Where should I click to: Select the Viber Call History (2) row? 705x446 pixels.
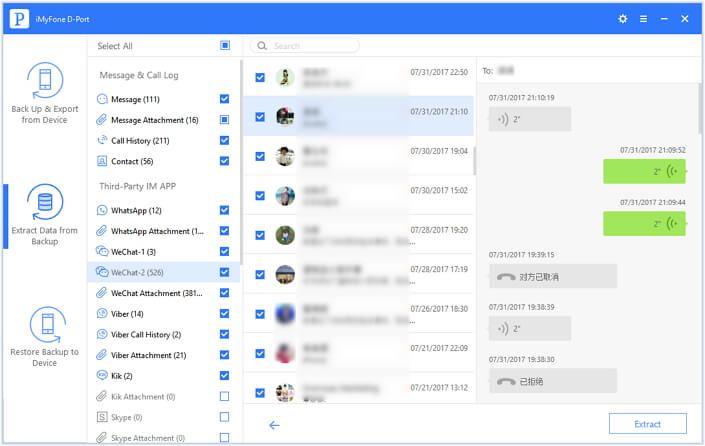pos(164,334)
